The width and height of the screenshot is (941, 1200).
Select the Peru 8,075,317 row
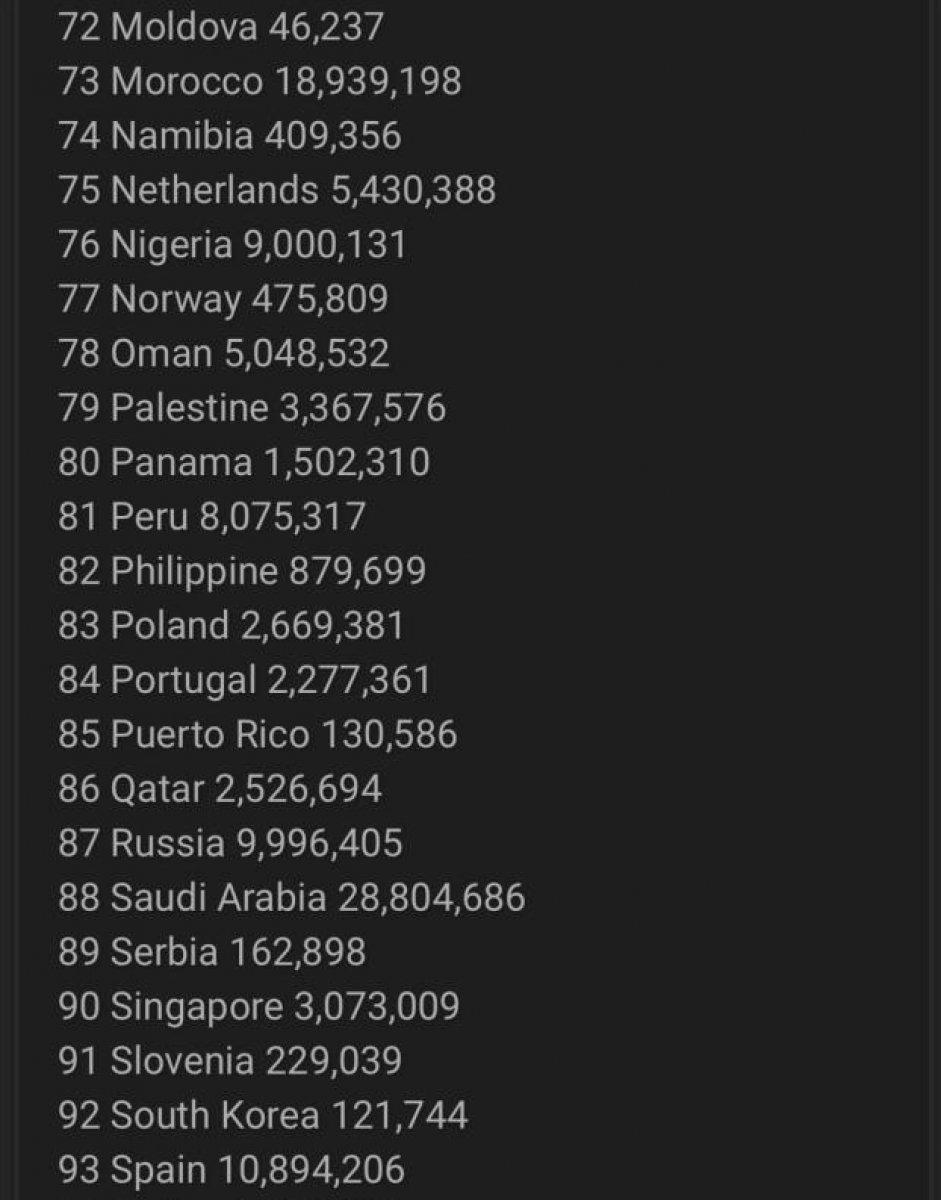point(212,516)
